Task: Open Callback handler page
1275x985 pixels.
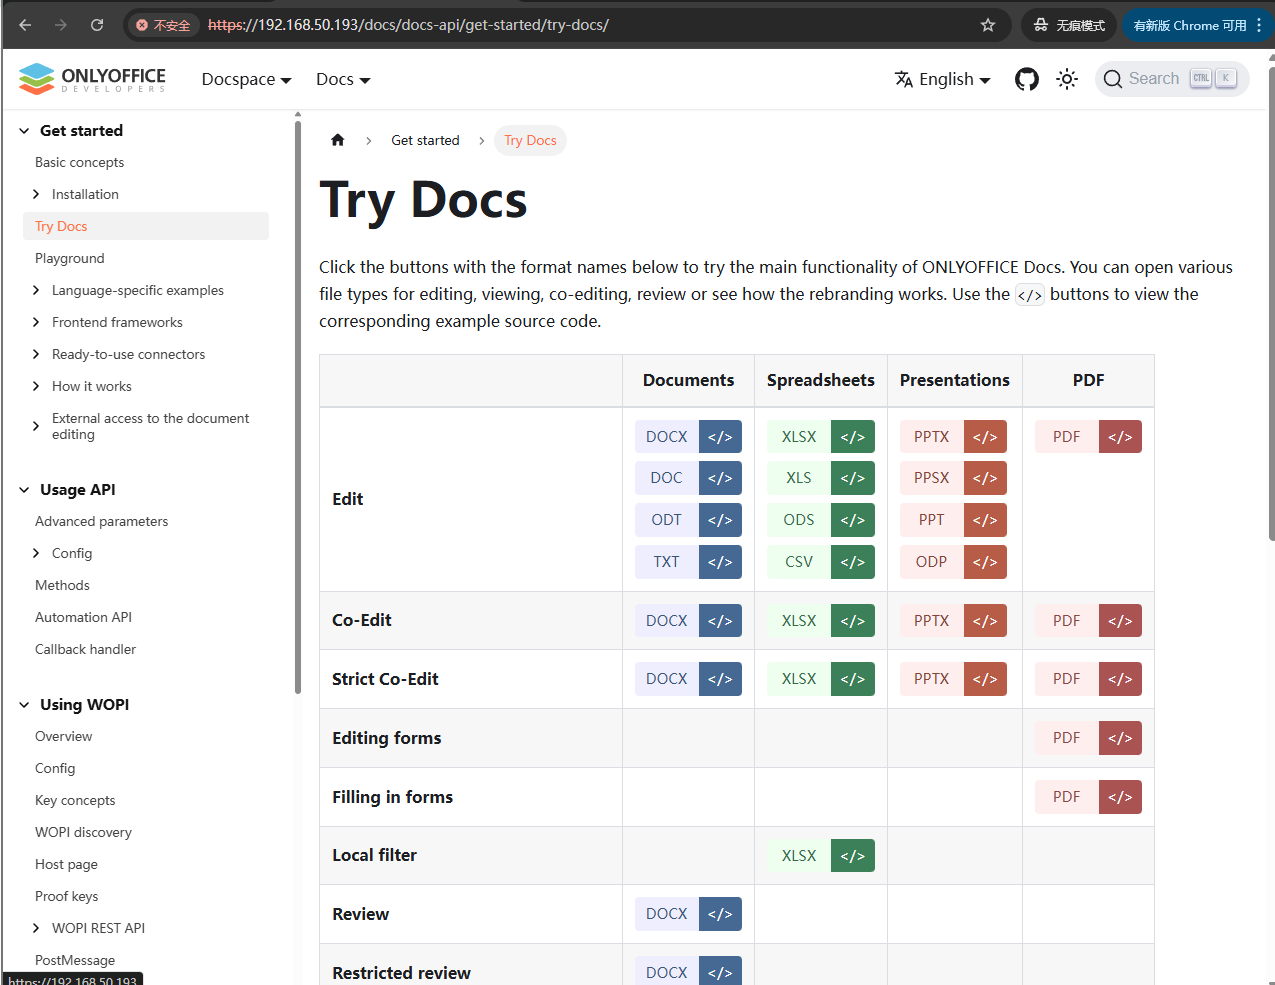Action: 86,649
